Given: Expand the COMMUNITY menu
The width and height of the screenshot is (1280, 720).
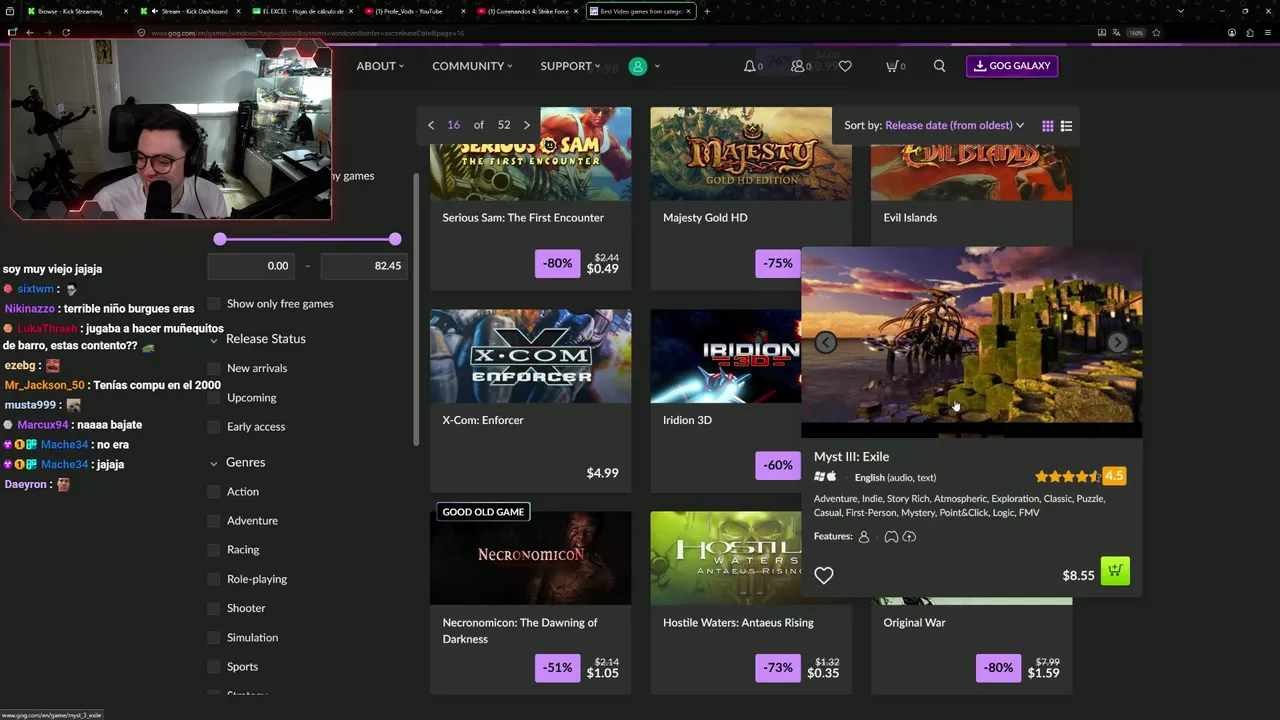Looking at the screenshot, I should (472, 66).
